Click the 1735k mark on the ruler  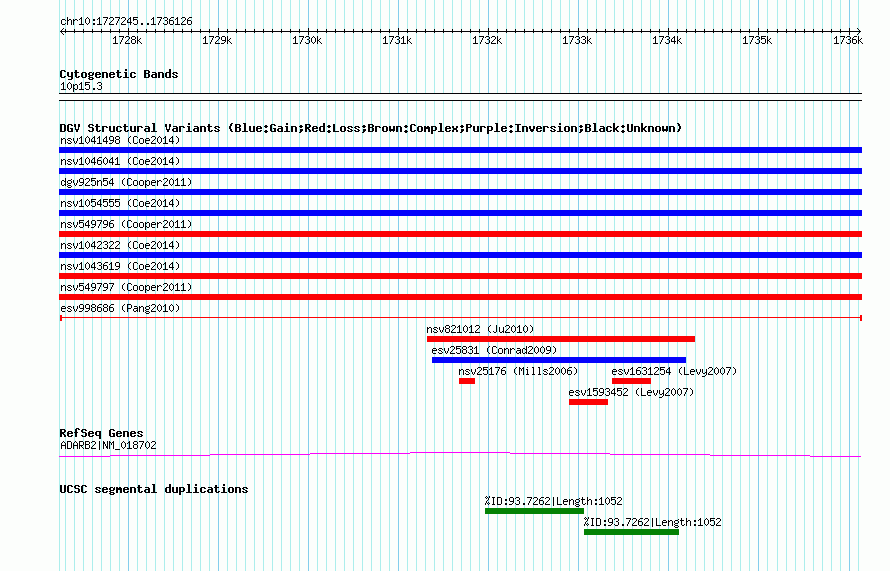click(757, 40)
